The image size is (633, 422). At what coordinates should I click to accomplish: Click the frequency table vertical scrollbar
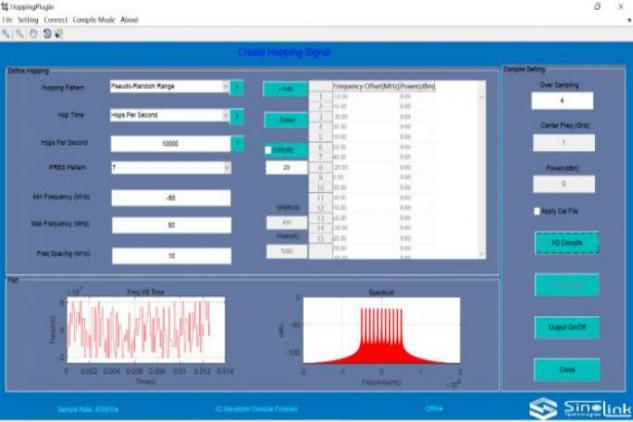coord(481,175)
